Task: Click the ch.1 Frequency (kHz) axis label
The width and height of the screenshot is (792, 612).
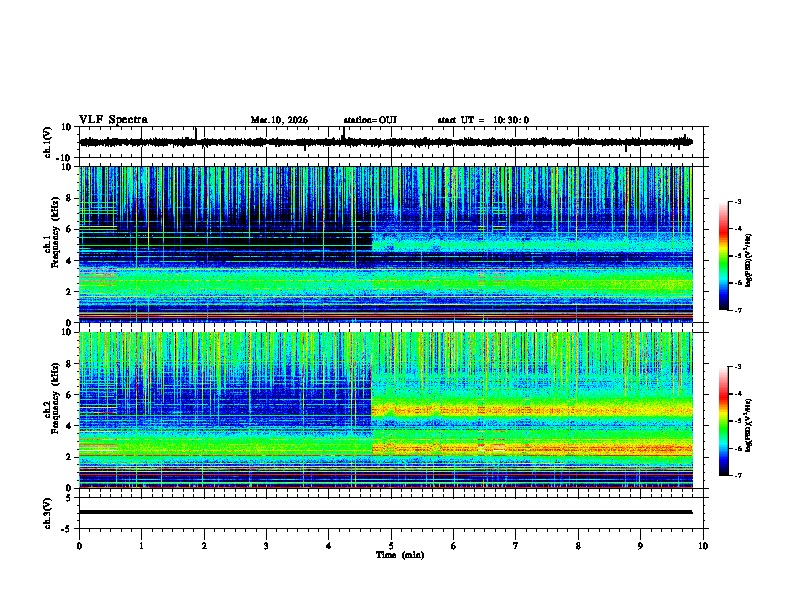Action: click(x=55, y=230)
